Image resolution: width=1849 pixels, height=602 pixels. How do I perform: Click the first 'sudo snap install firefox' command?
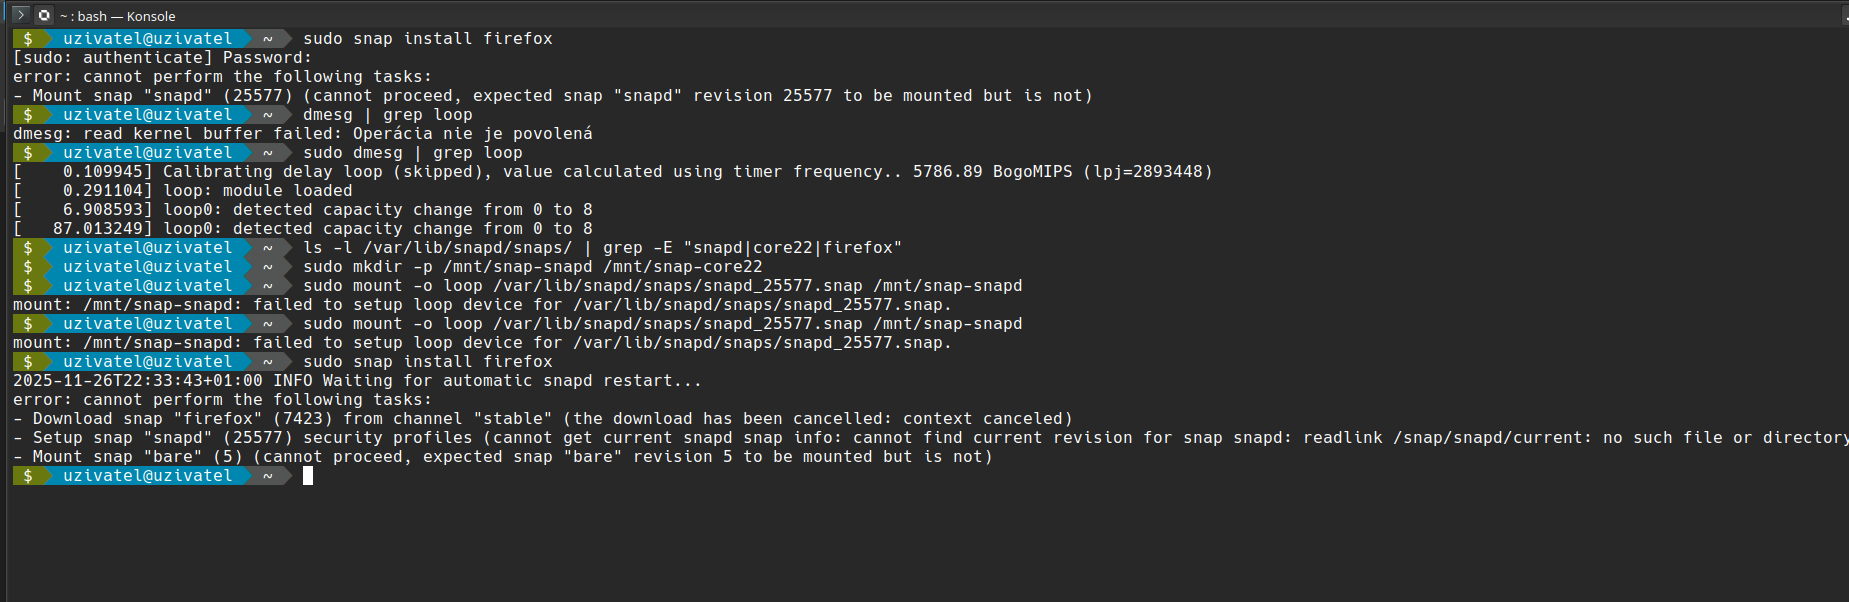427,39
